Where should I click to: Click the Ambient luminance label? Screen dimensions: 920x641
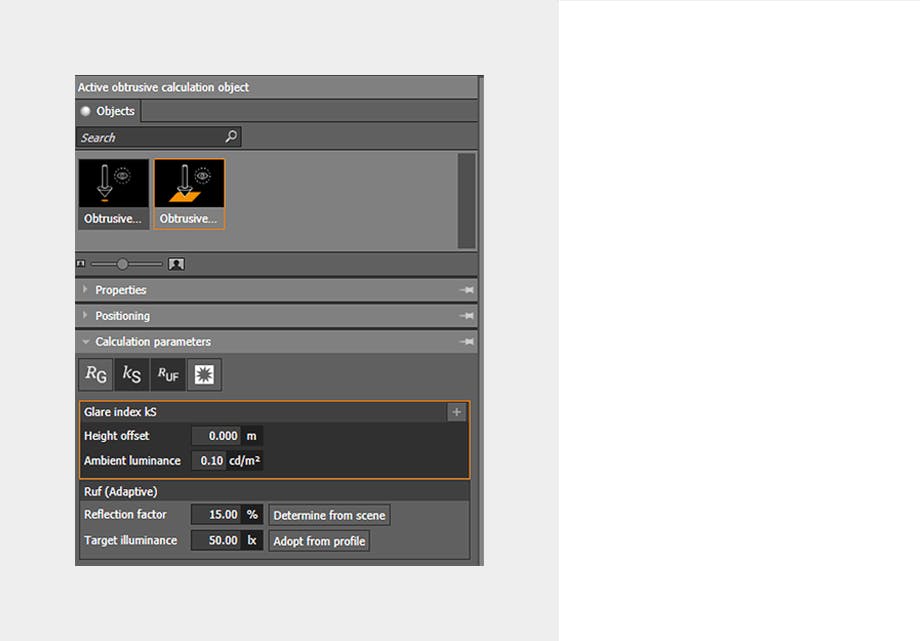[x=132, y=461]
